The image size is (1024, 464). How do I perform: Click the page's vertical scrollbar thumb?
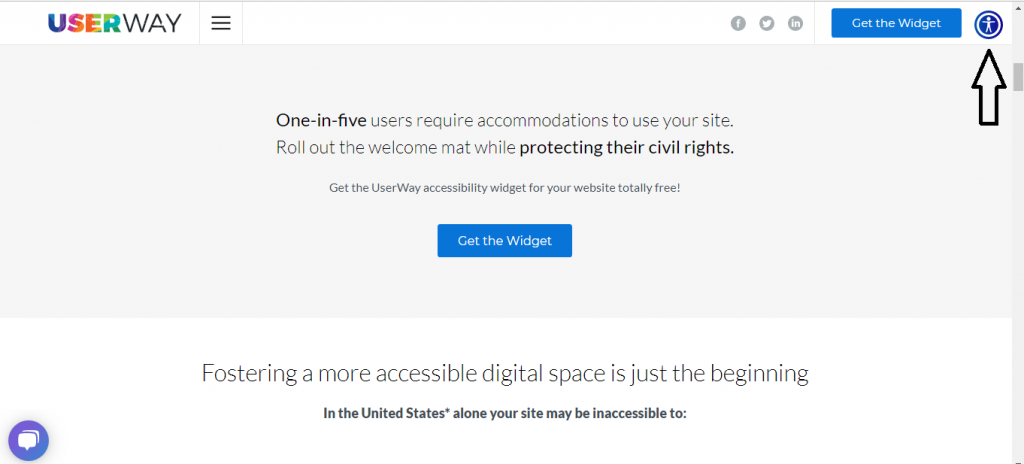tap(1017, 77)
